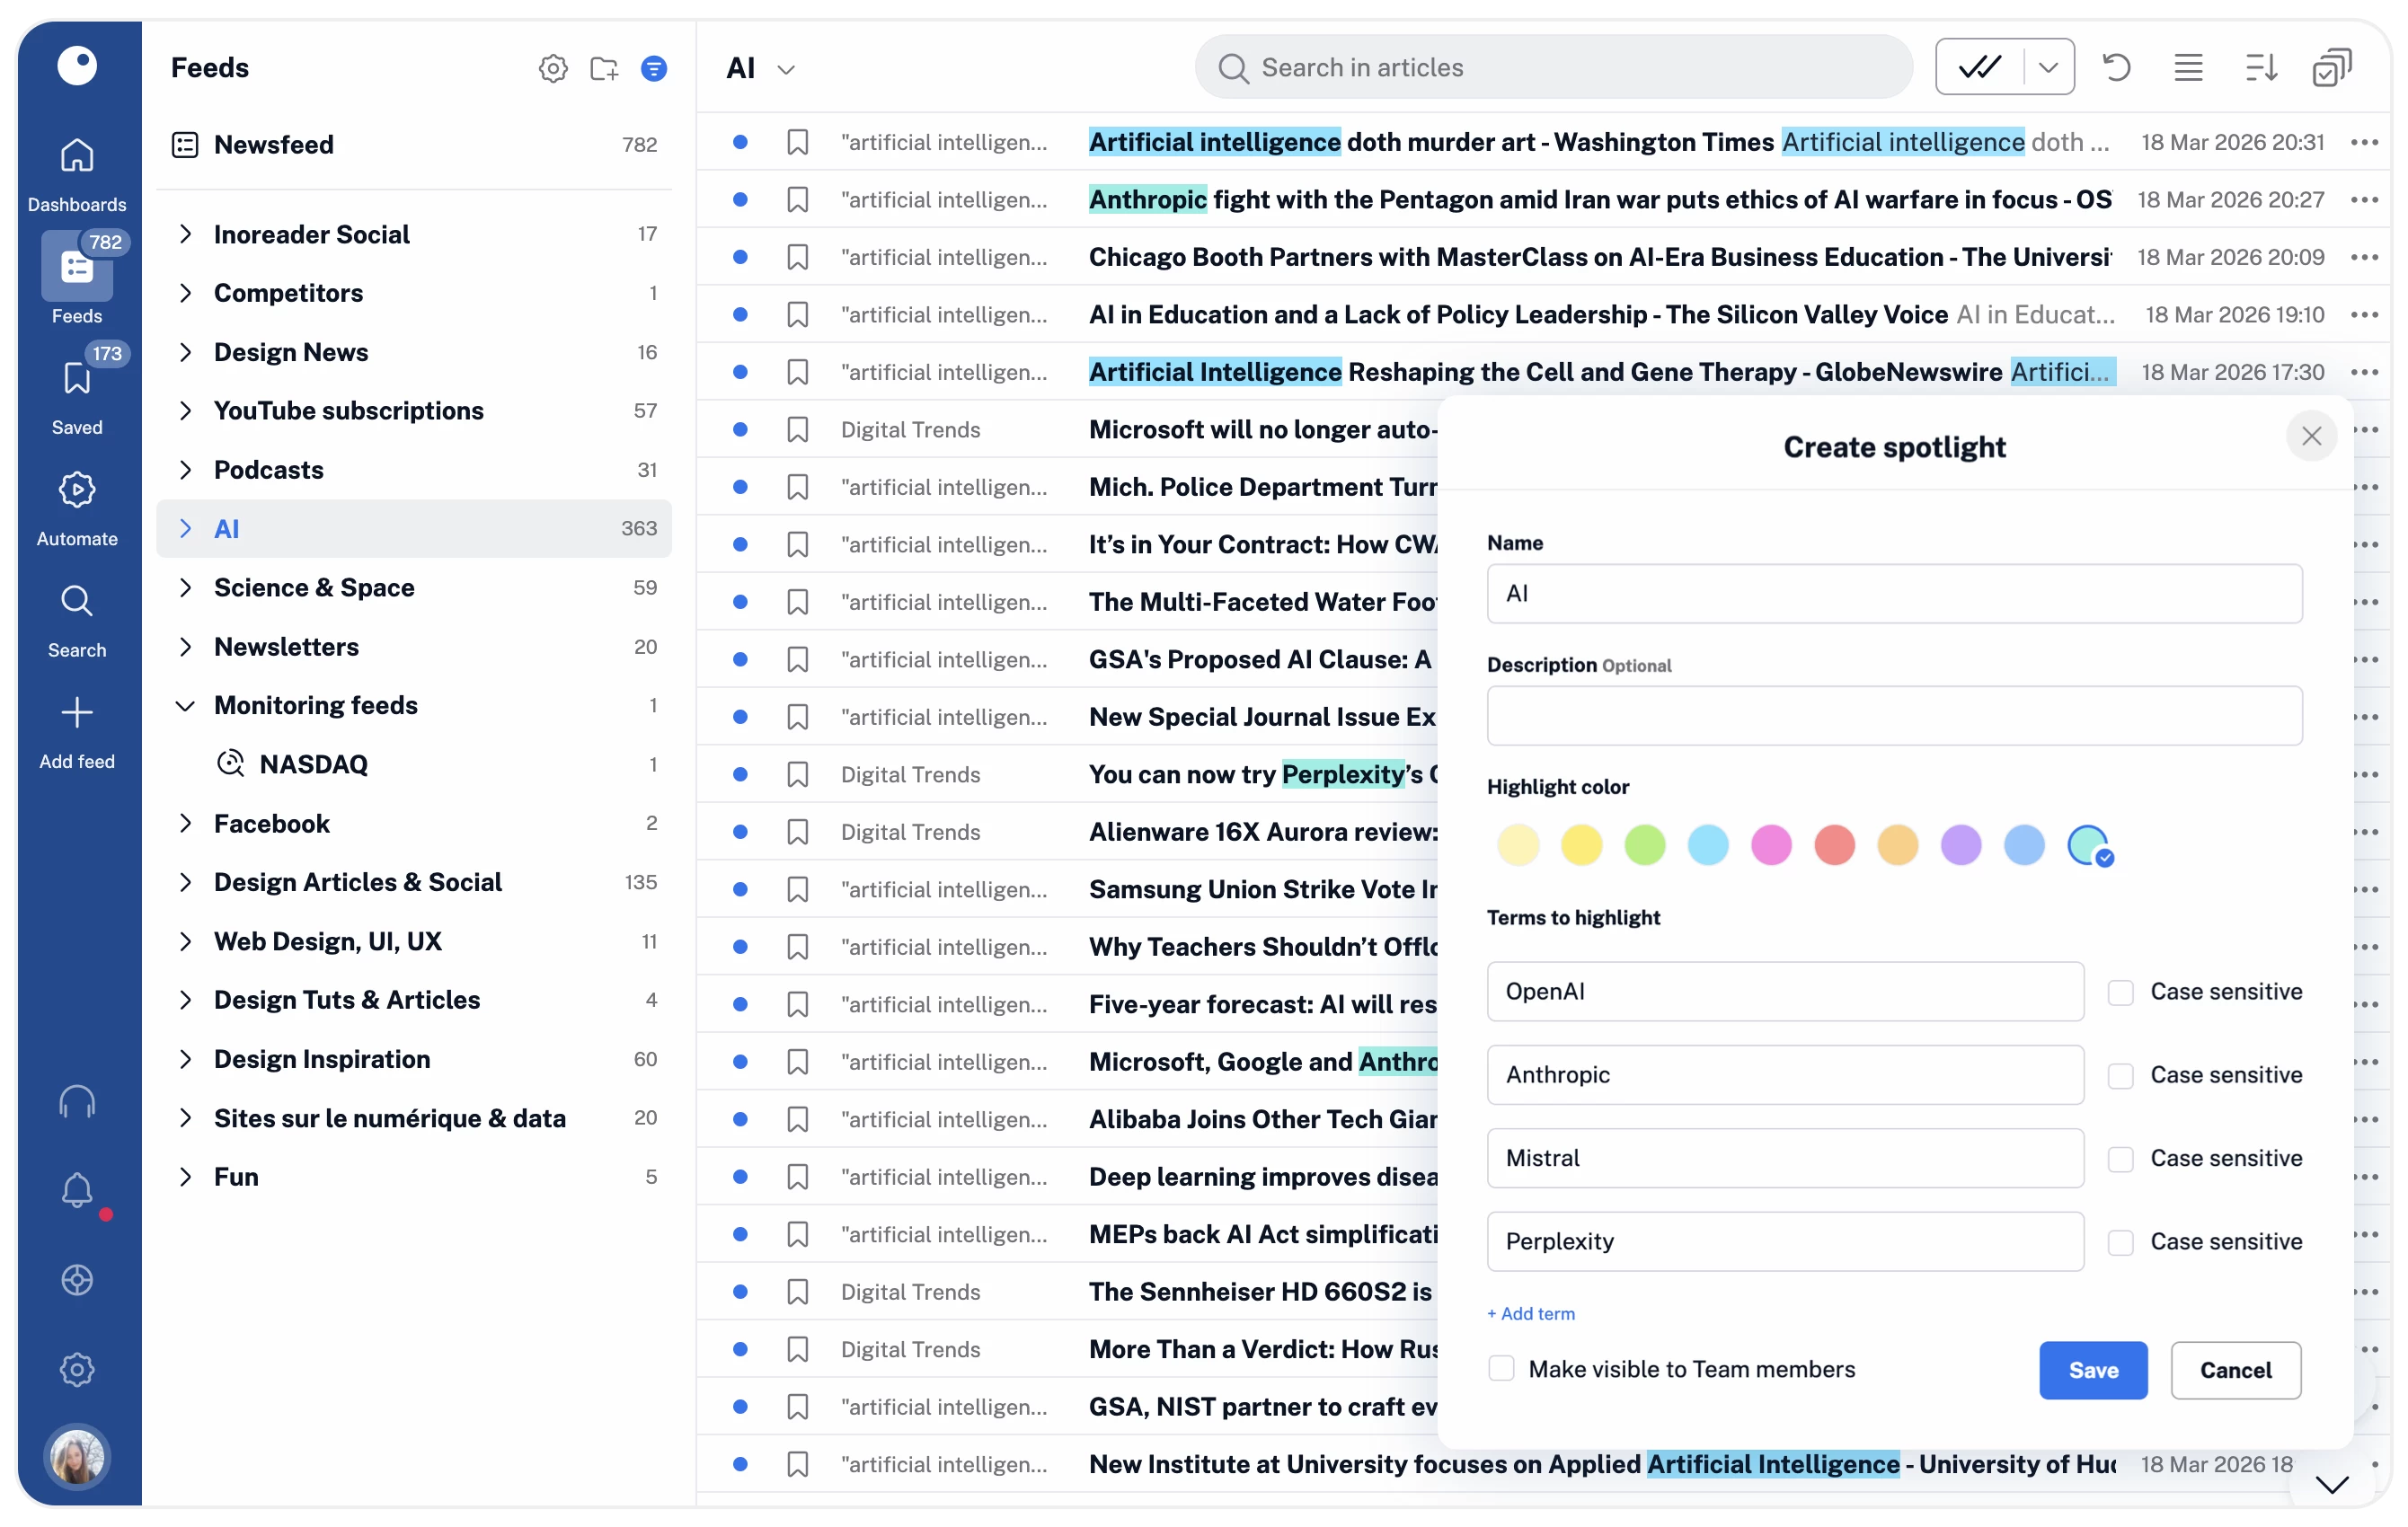2408x1527 pixels.
Task: Save the spotlight
Action: [2092, 1370]
